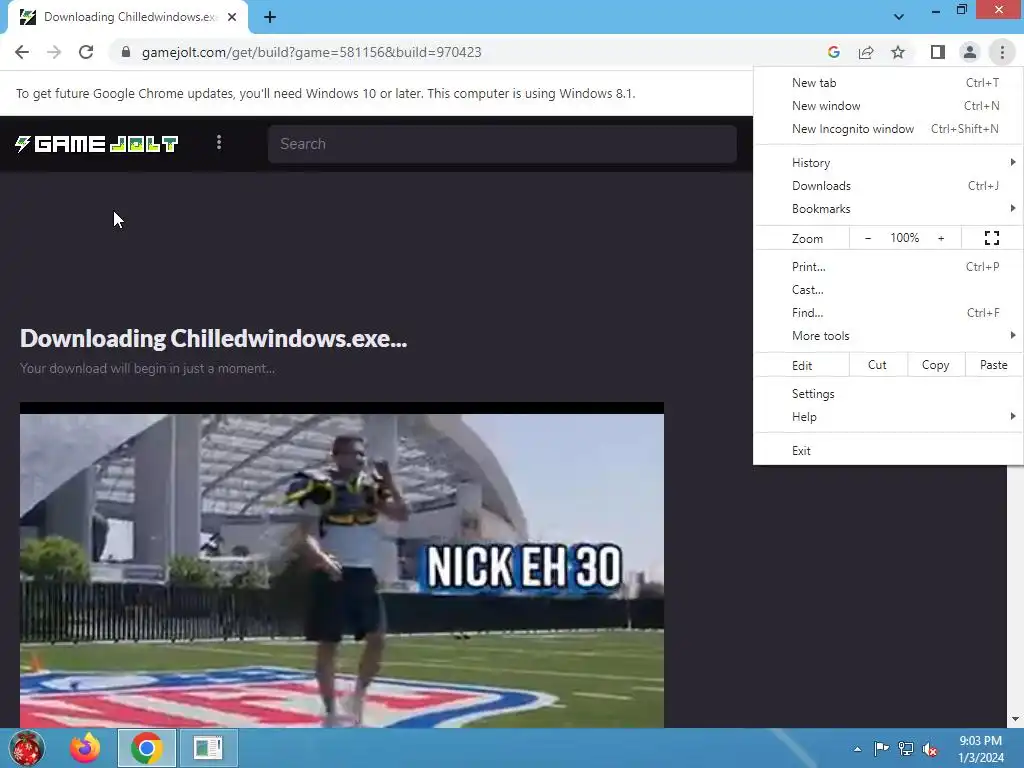Click the Google icon in address bar
The height and width of the screenshot is (768, 1024).
pyautogui.click(x=833, y=52)
